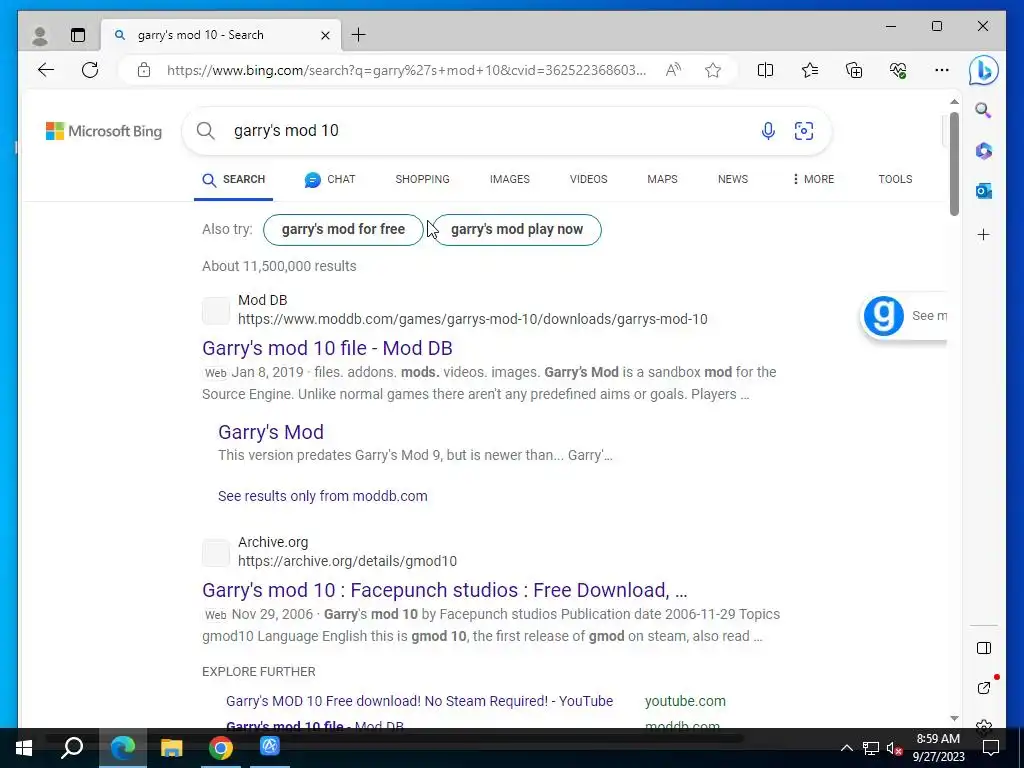Switch to the SHOPPING tab

[x=423, y=179]
